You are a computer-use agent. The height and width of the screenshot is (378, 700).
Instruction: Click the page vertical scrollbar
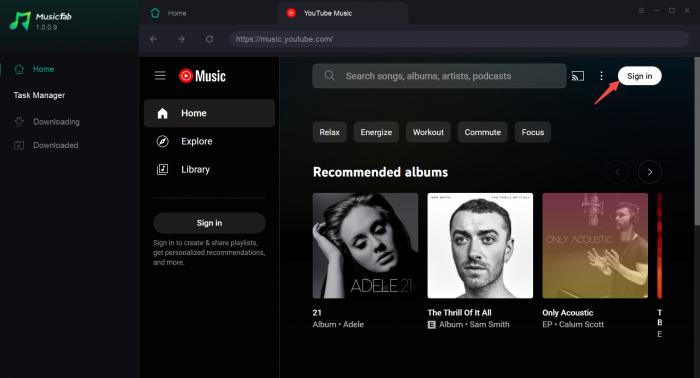697,142
